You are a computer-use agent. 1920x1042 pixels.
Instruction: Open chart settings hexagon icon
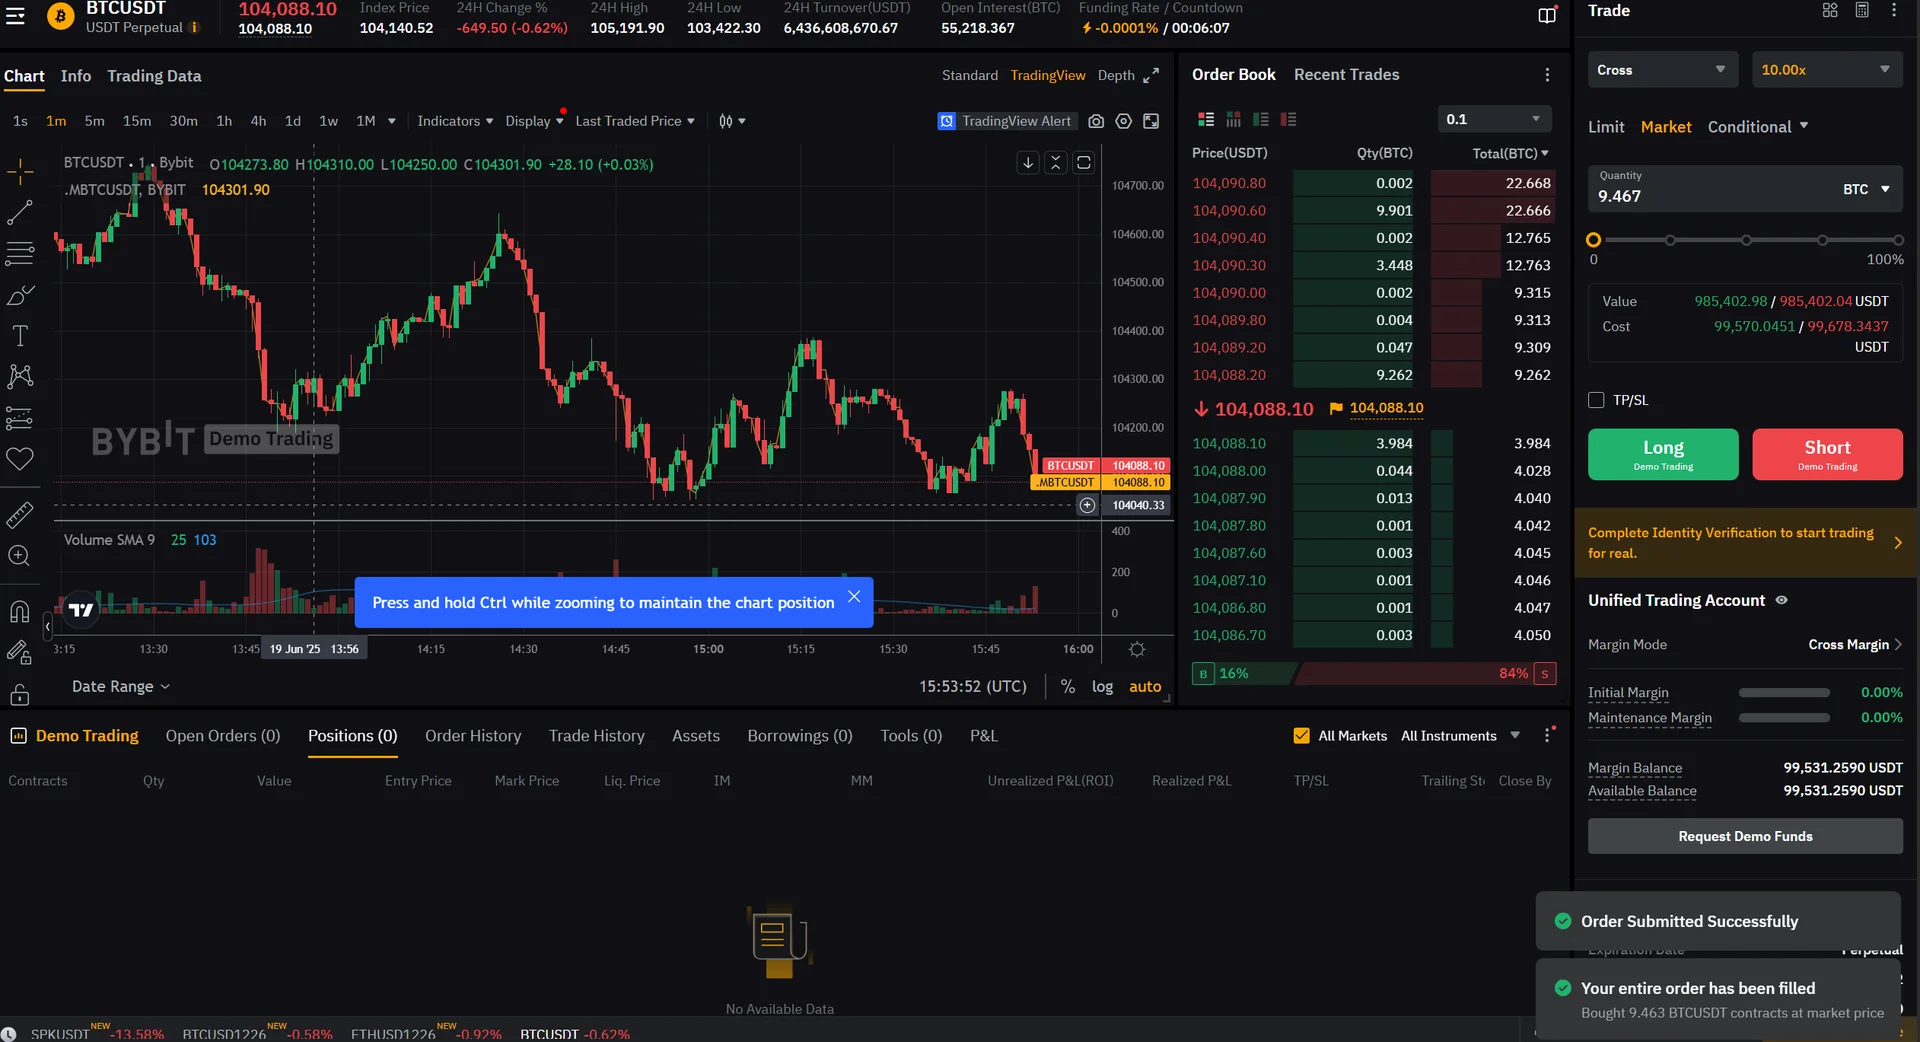point(1124,121)
